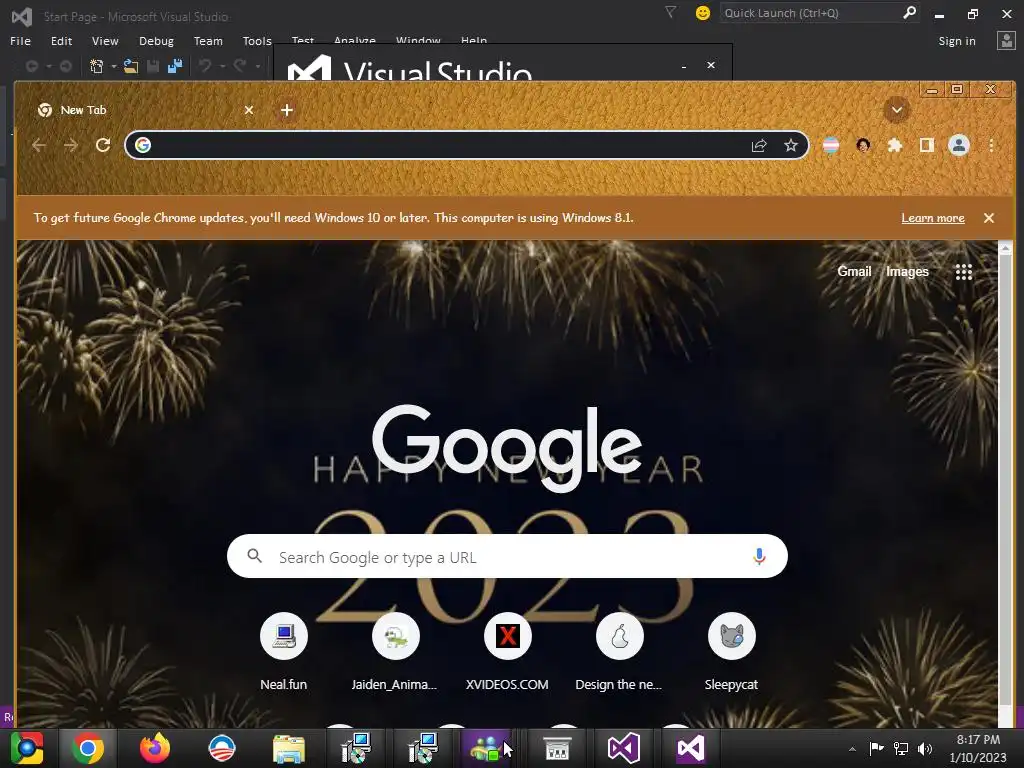Viewport: 1024px width, 768px height.
Task: Click the Search Google or type a URL box
Action: point(507,556)
